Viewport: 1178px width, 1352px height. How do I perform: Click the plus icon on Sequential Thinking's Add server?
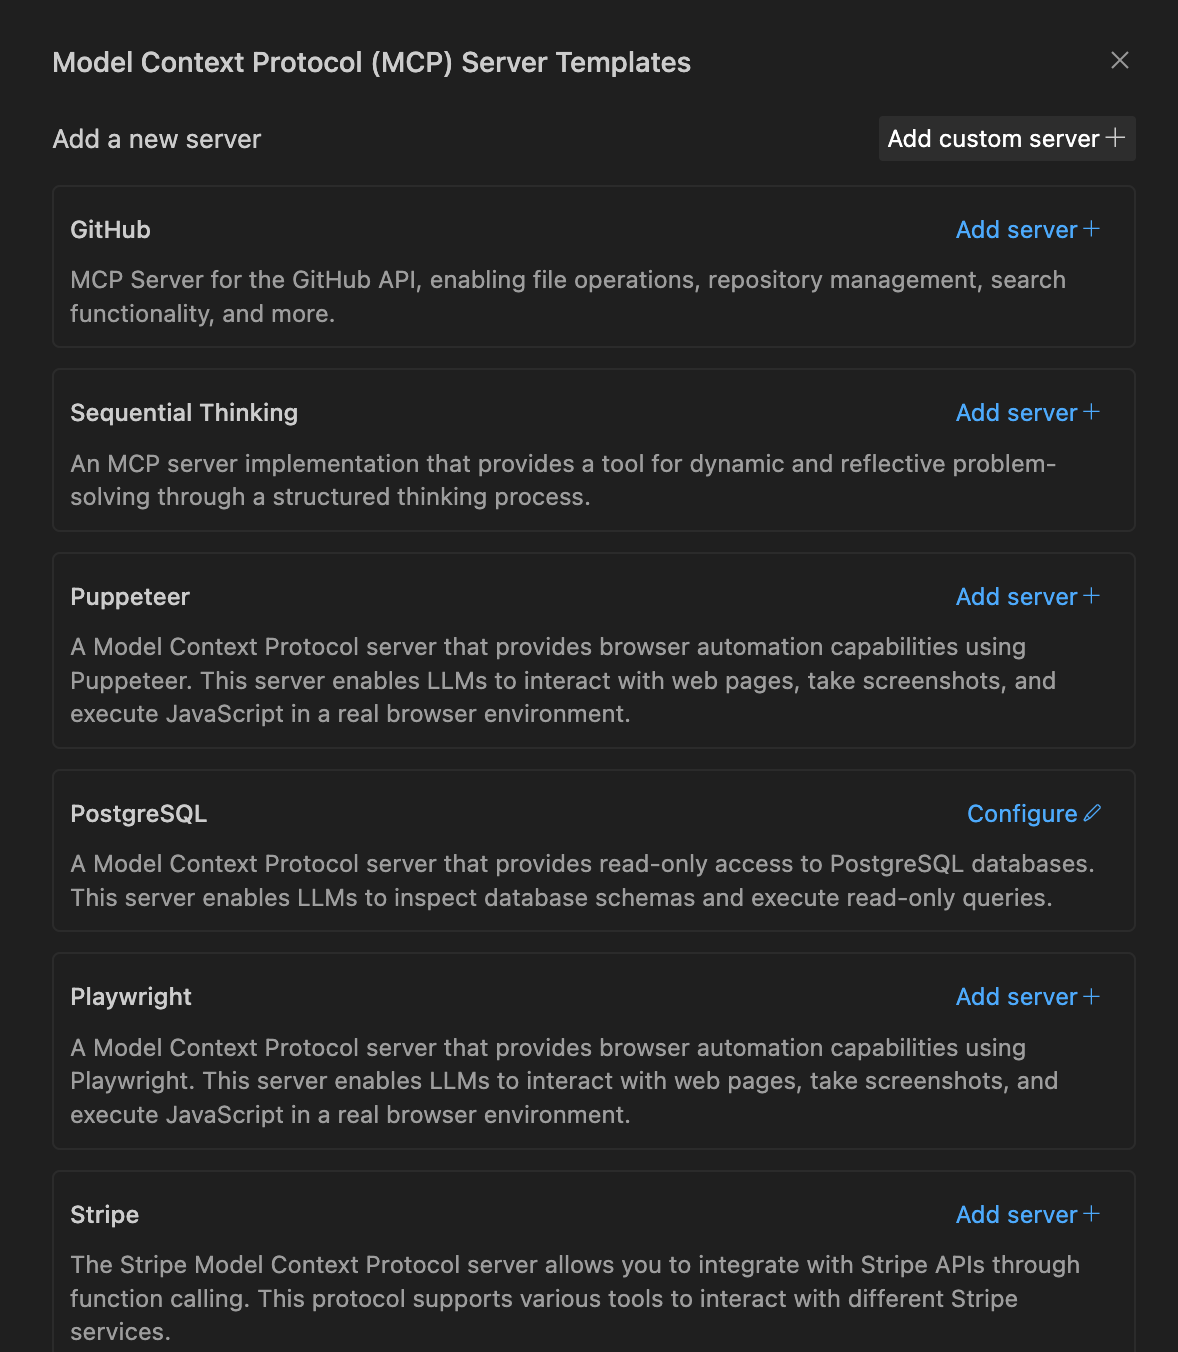pos(1092,412)
